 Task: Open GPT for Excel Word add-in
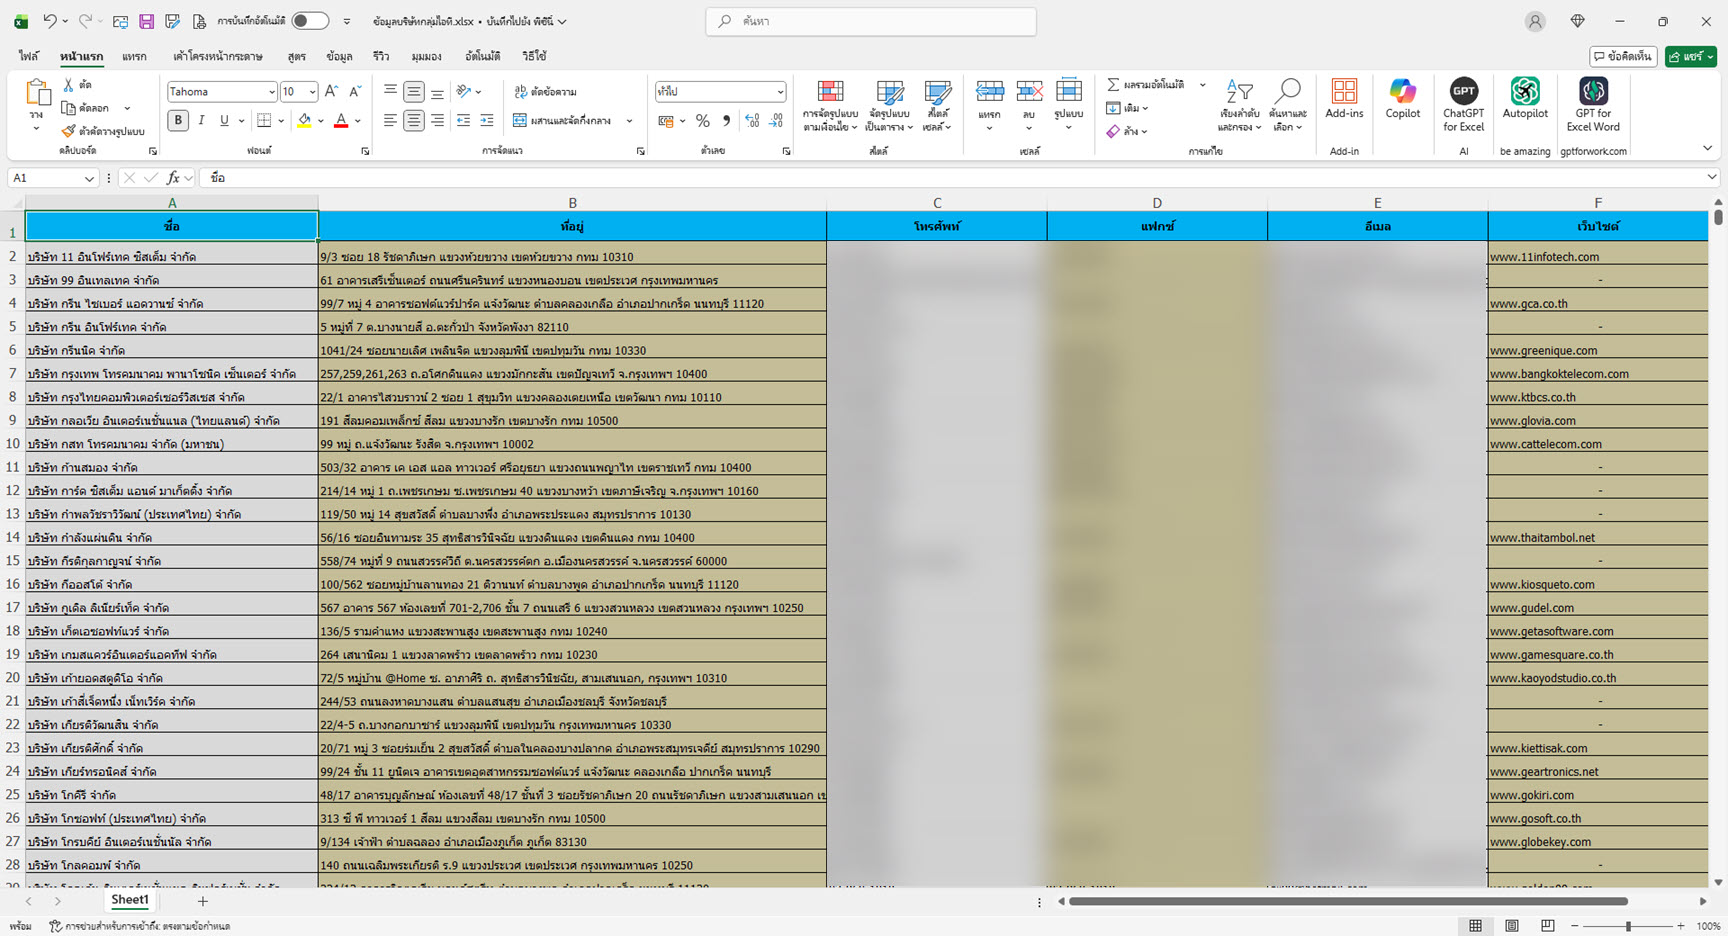tap(1592, 93)
